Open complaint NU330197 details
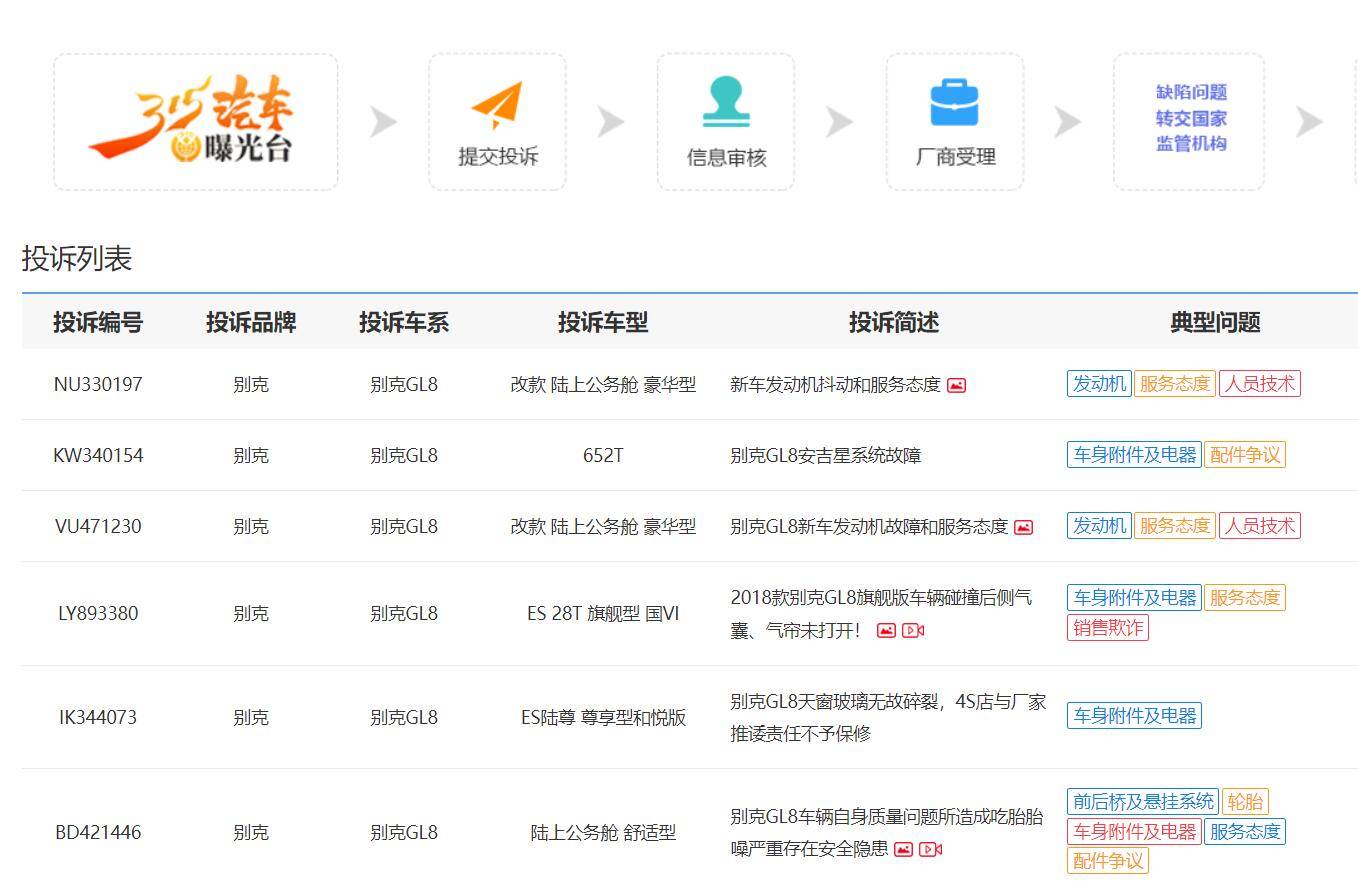 [96, 384]
